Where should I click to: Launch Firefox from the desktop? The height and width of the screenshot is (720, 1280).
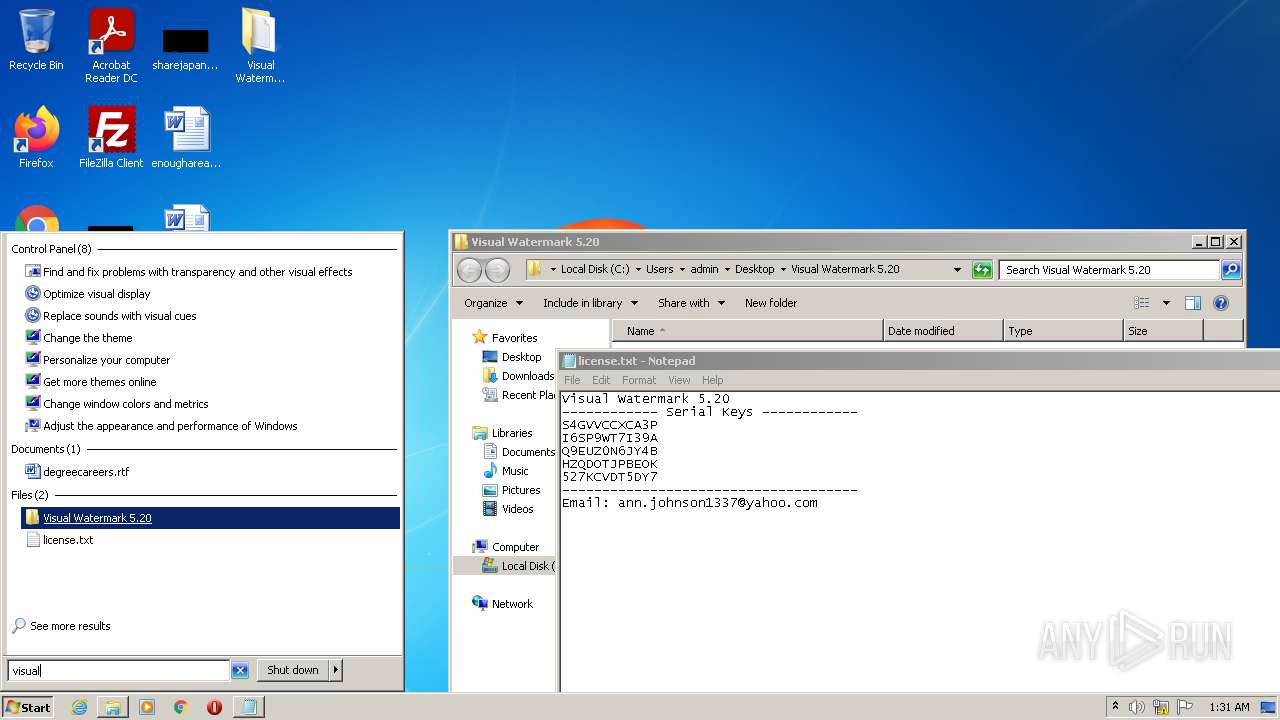[x=36, y=138]
